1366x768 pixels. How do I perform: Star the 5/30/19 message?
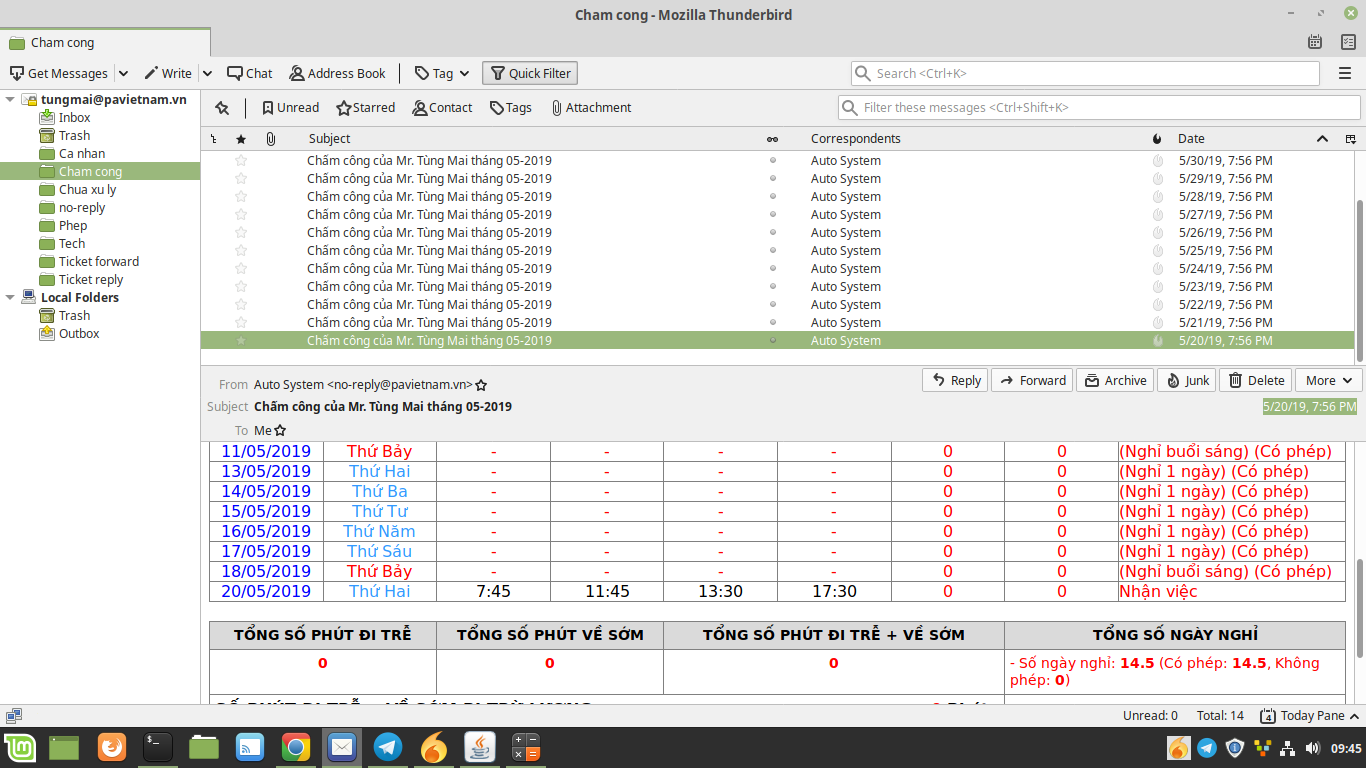241,161
